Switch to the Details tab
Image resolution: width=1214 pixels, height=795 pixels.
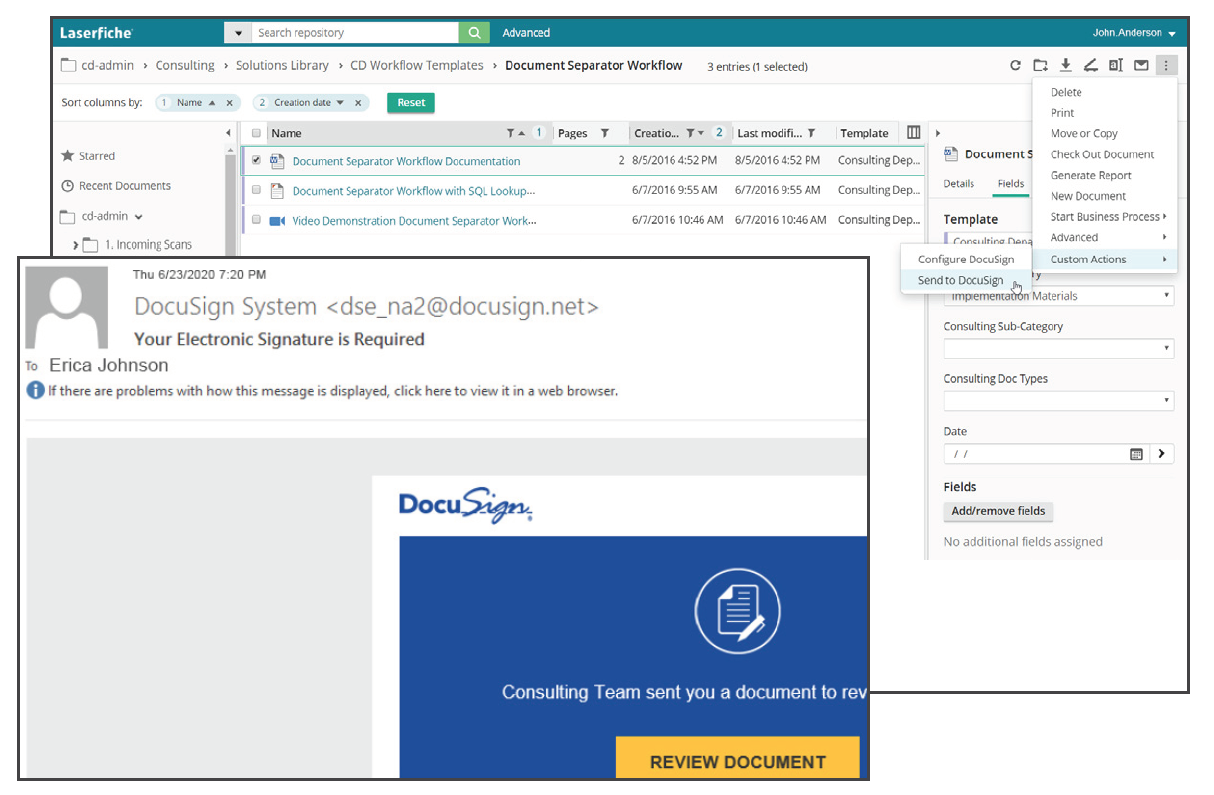[958, 184]
